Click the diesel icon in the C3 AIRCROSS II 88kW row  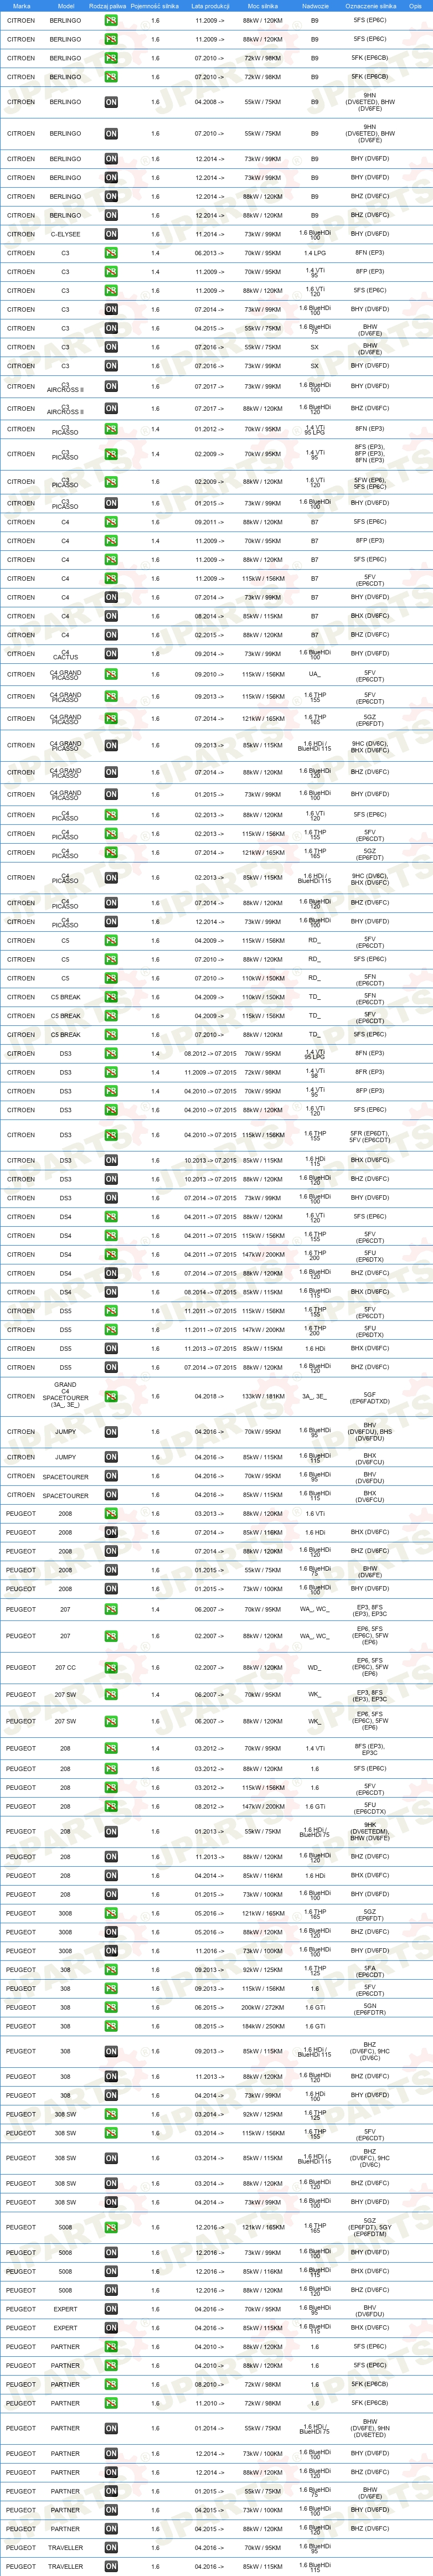111,409
